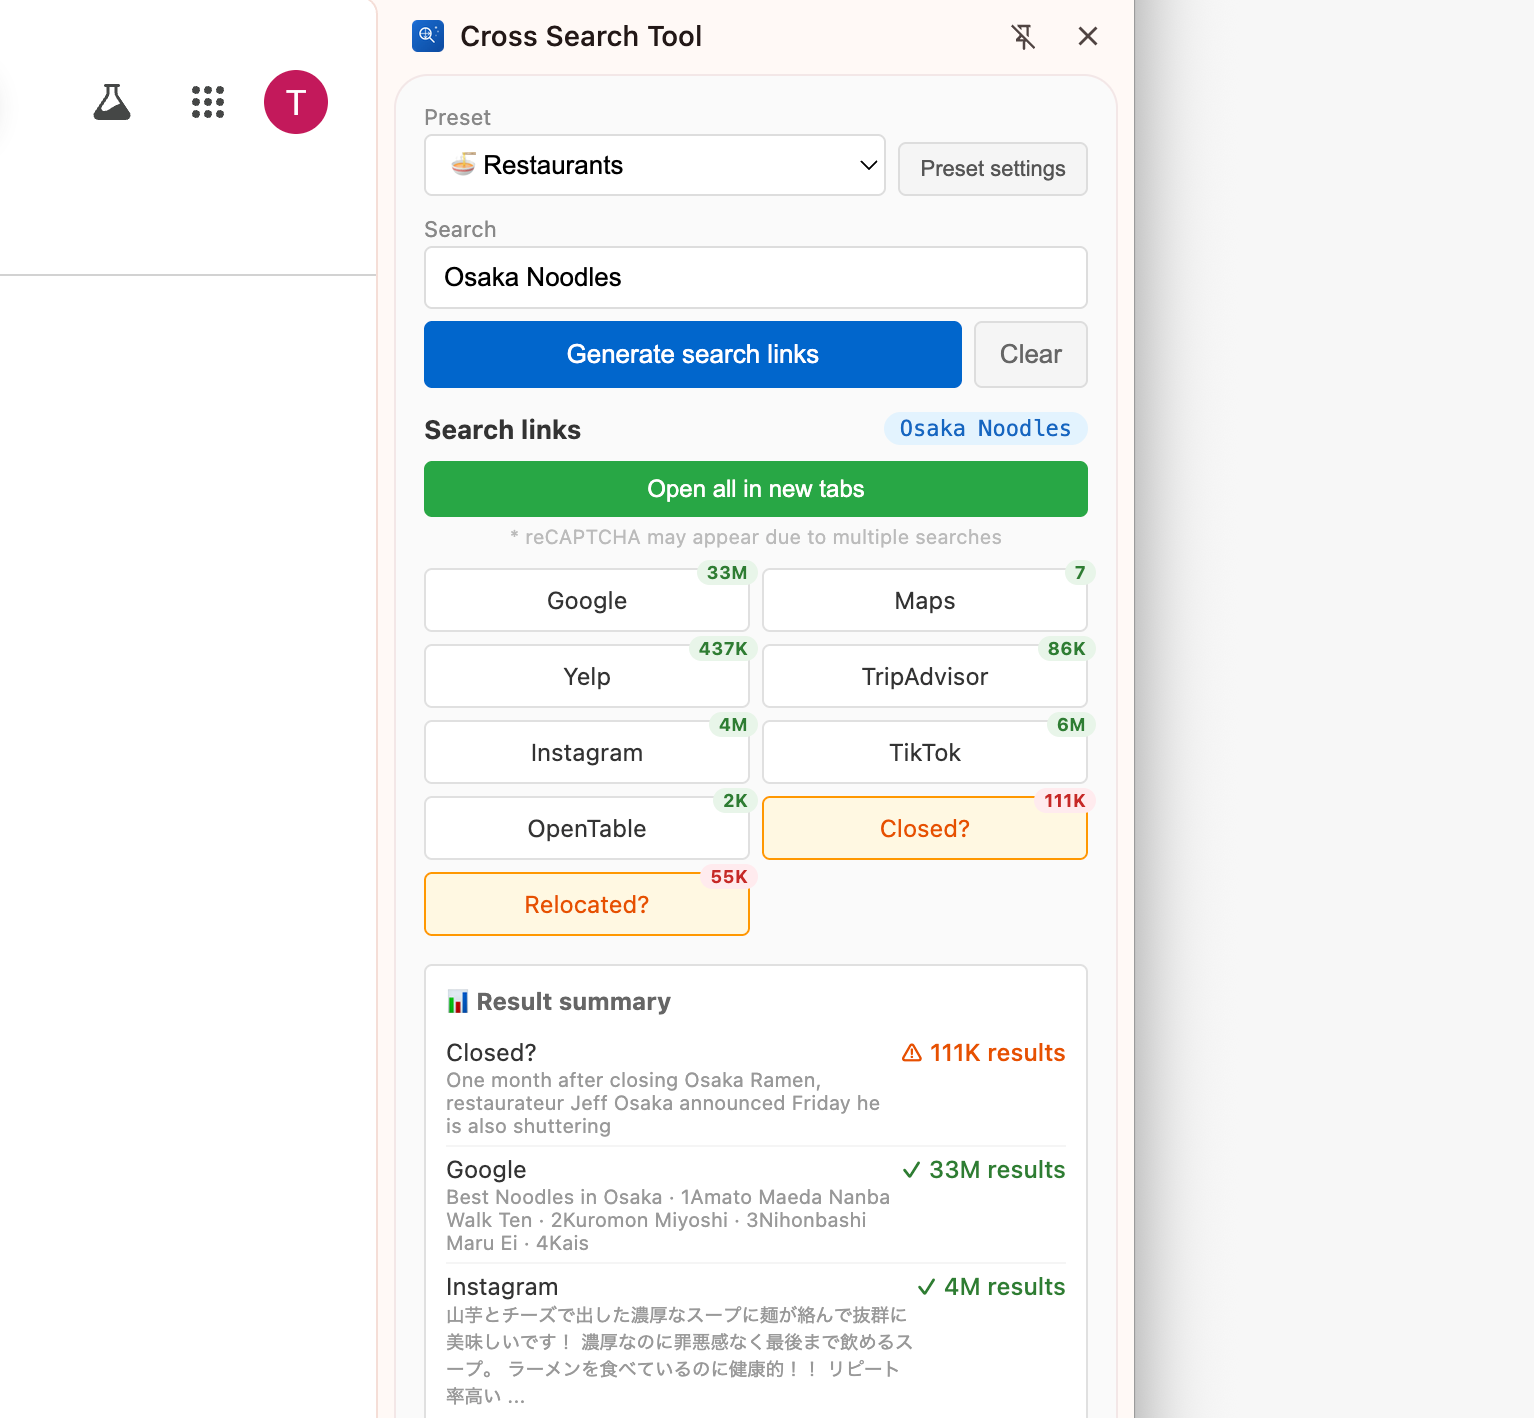Clear the search input

coord(1030,354)
